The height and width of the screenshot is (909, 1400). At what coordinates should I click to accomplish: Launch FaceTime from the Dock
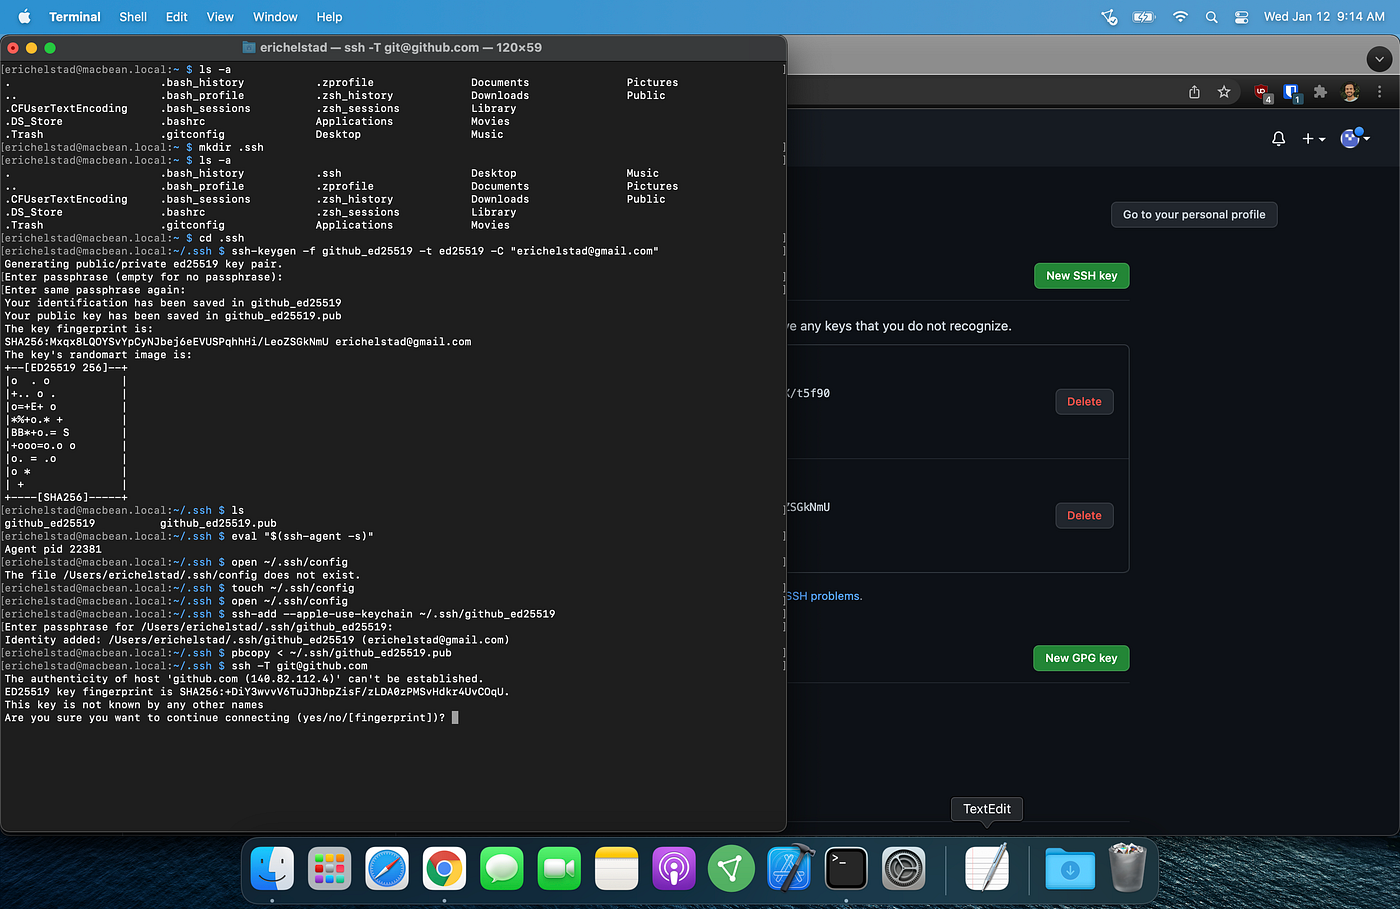(x=559, y=868)
